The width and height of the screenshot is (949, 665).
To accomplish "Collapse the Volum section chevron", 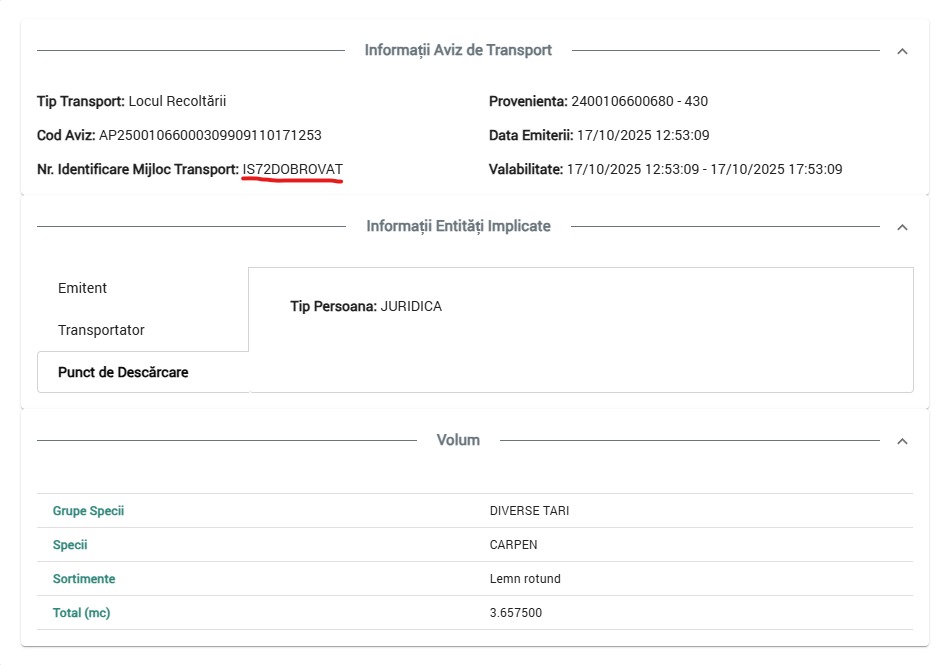I will point(902,441).
